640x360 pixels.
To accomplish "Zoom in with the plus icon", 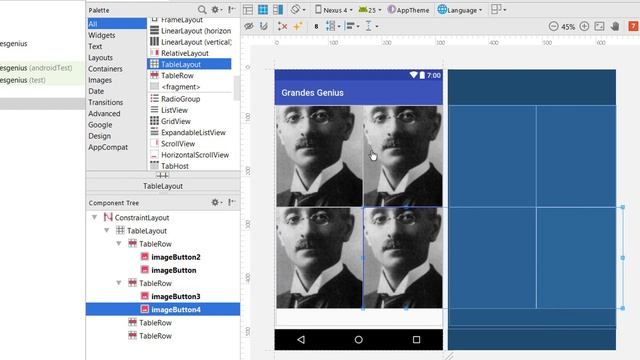I will tap(584, 27).
